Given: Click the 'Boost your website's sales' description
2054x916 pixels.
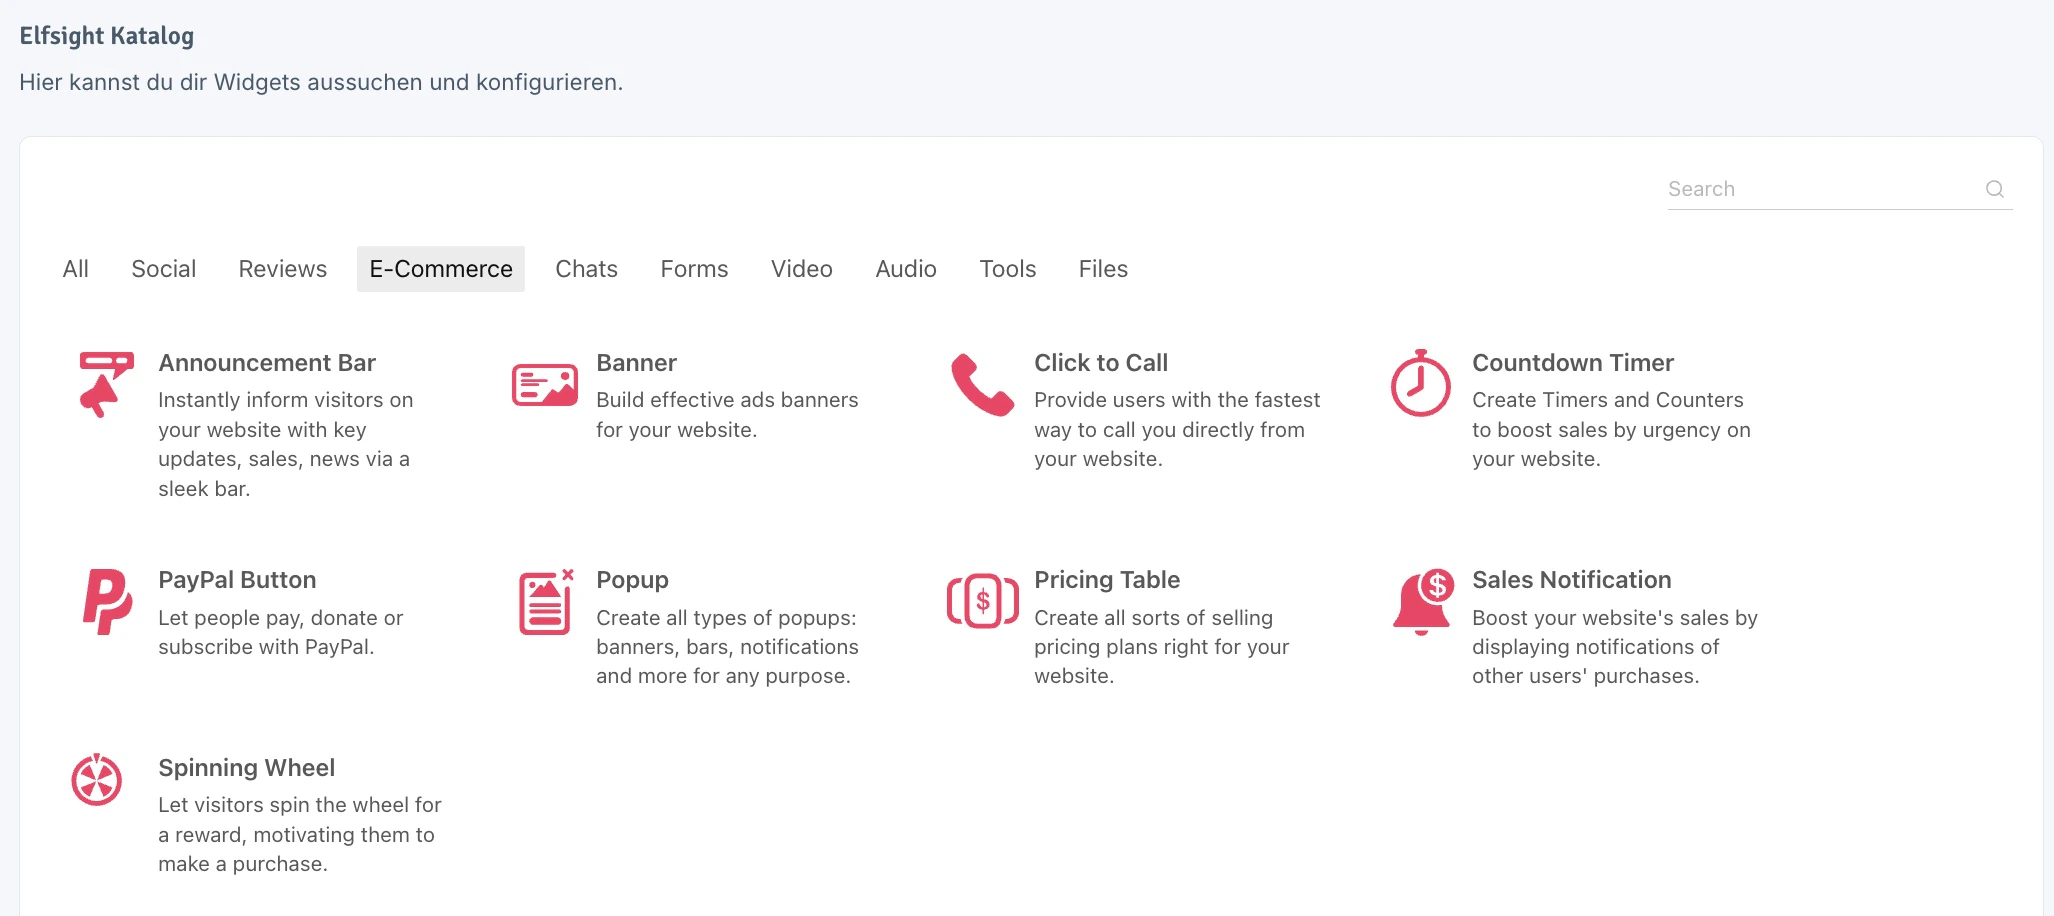Looking at the screenshot, I should coord(1615,647).
